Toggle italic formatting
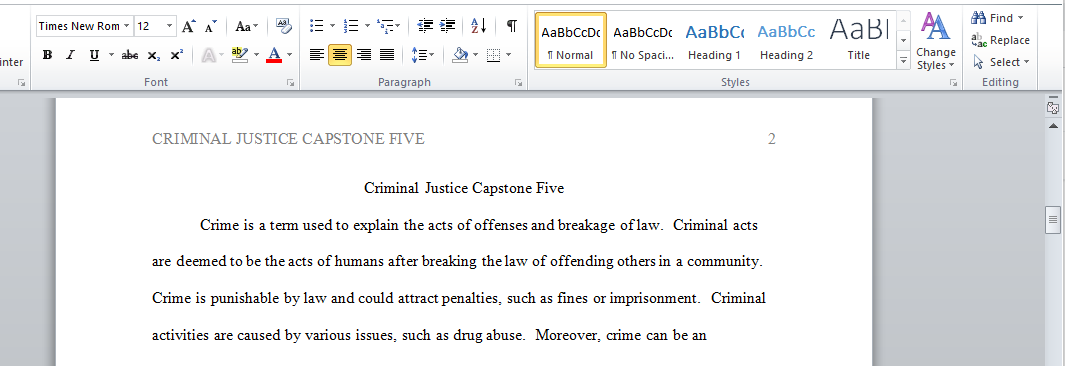Viewport: 1065px width, 366px height. (x=70, y=55)
